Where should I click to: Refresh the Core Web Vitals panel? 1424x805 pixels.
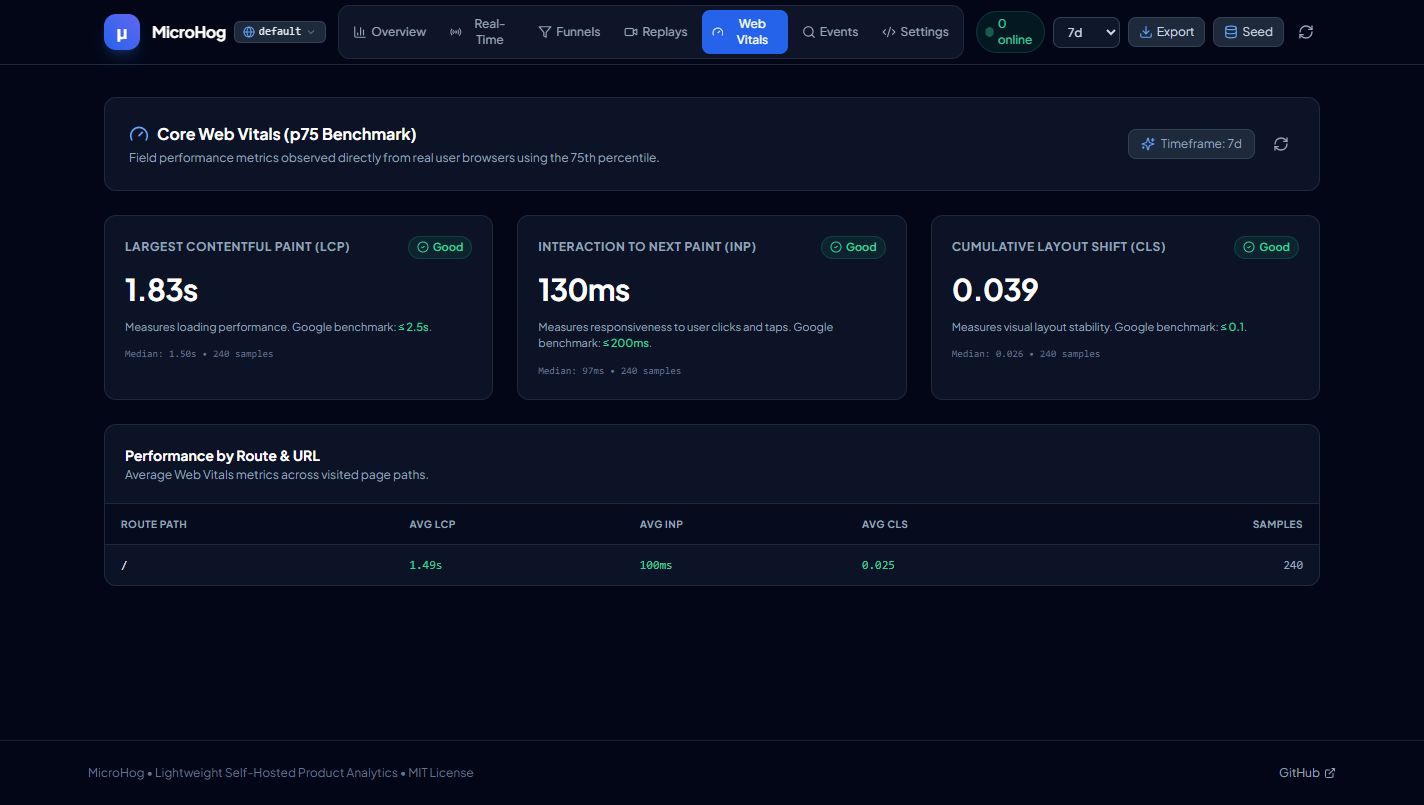1281,144
